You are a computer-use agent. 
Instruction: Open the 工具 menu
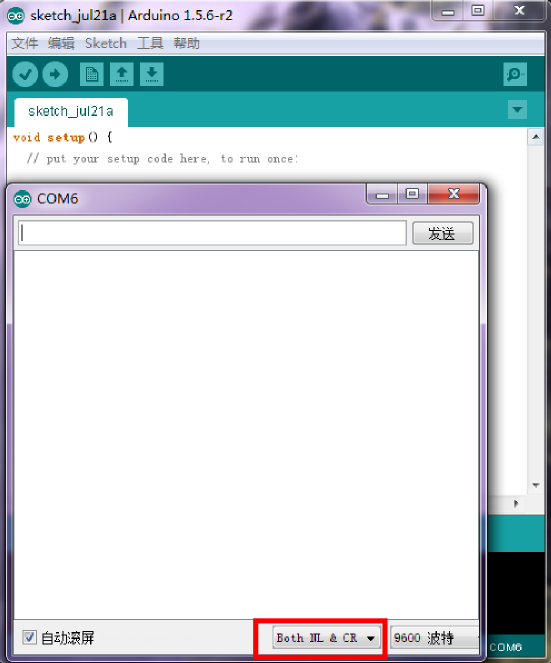150,43
